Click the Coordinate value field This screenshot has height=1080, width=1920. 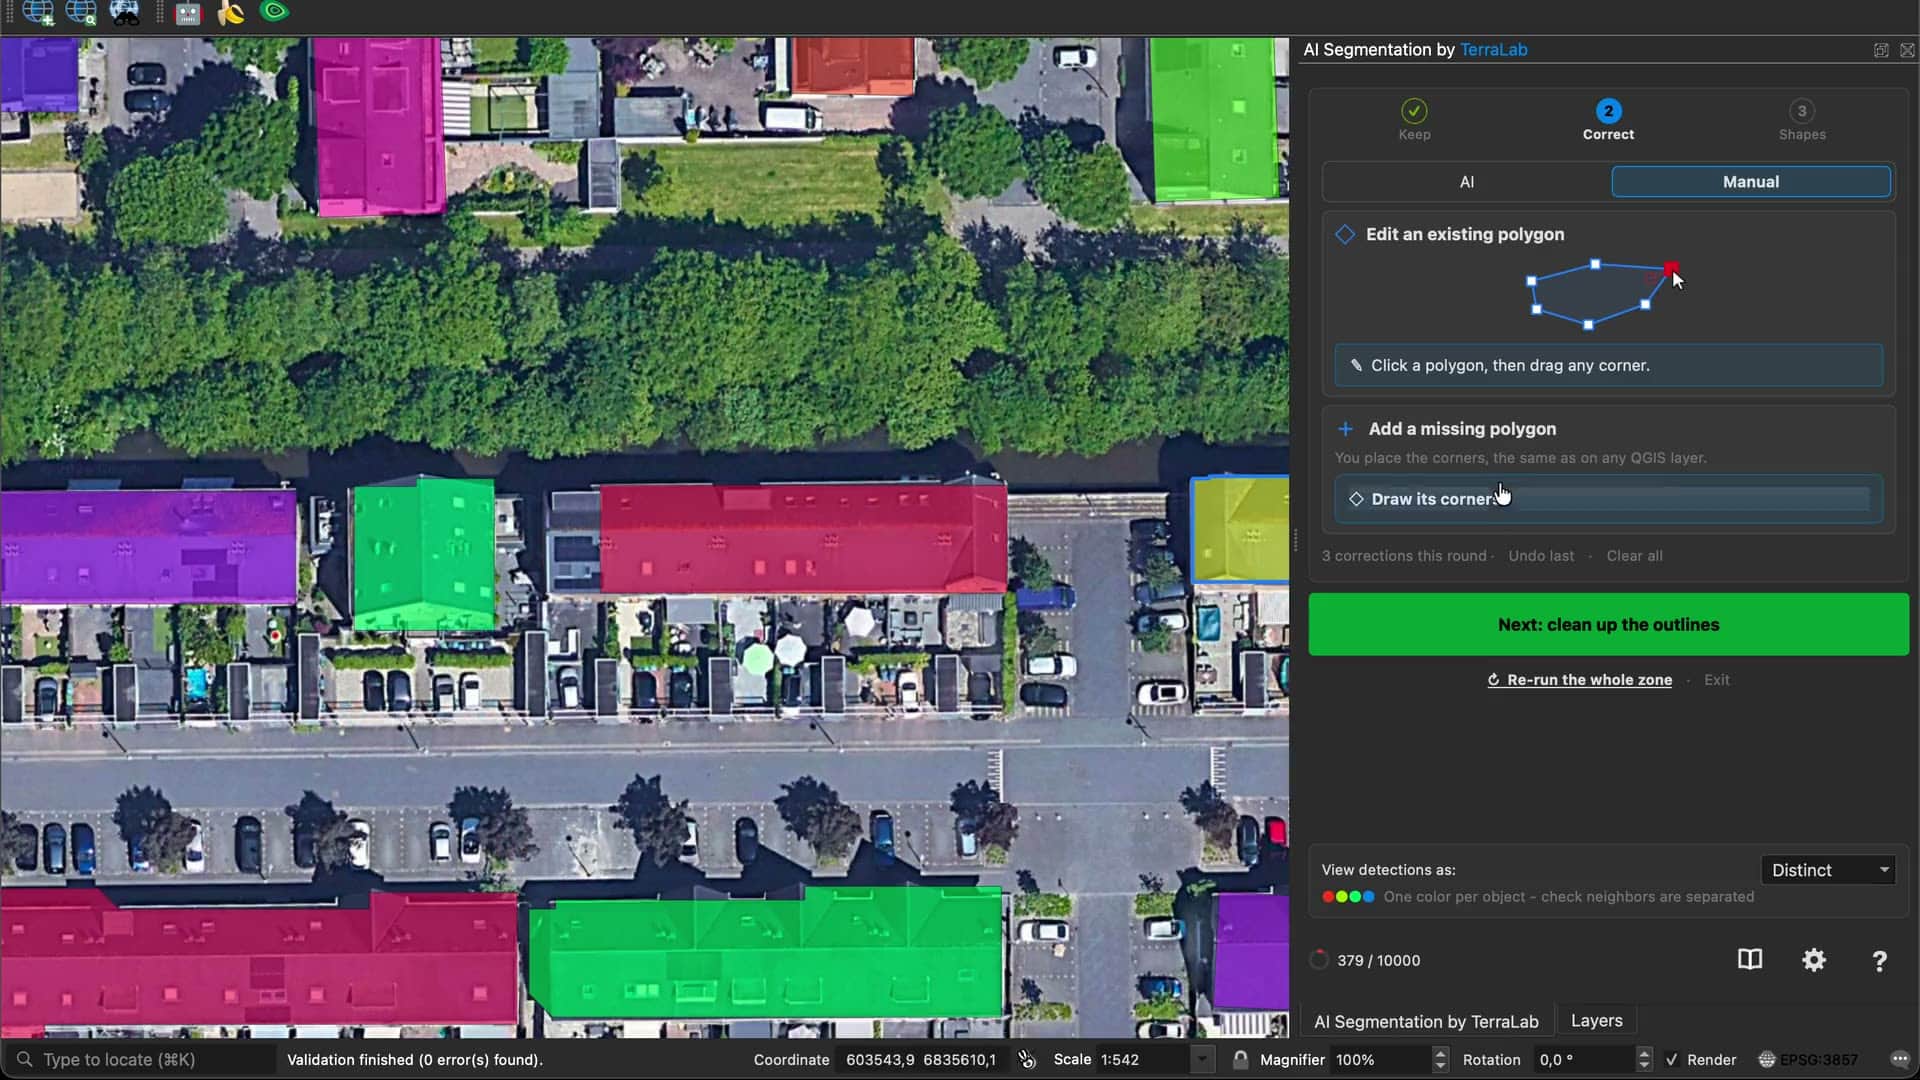(921, 1060)
